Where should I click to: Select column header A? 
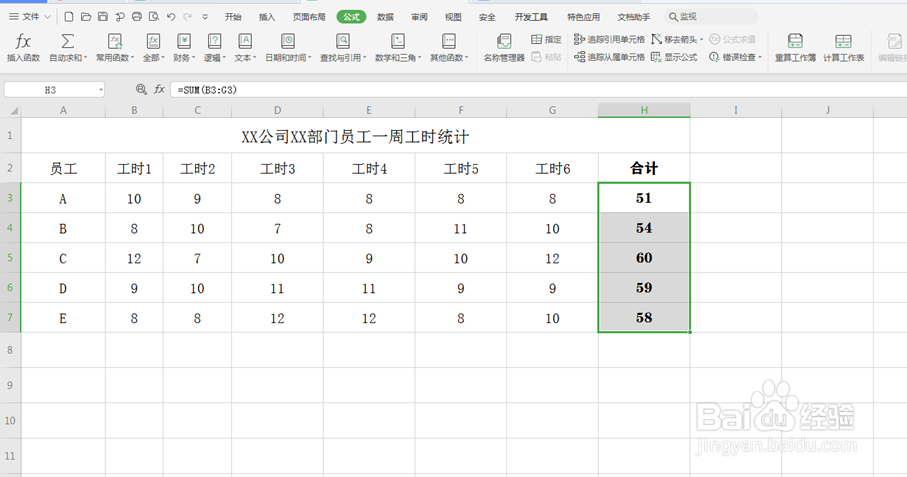63,110
